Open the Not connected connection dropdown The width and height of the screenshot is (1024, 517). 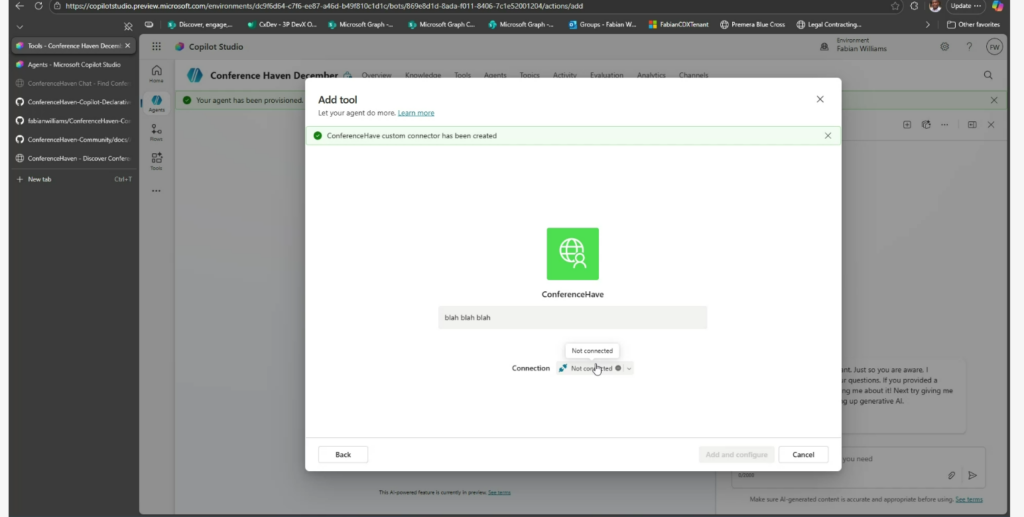click(x=595, y=368)
